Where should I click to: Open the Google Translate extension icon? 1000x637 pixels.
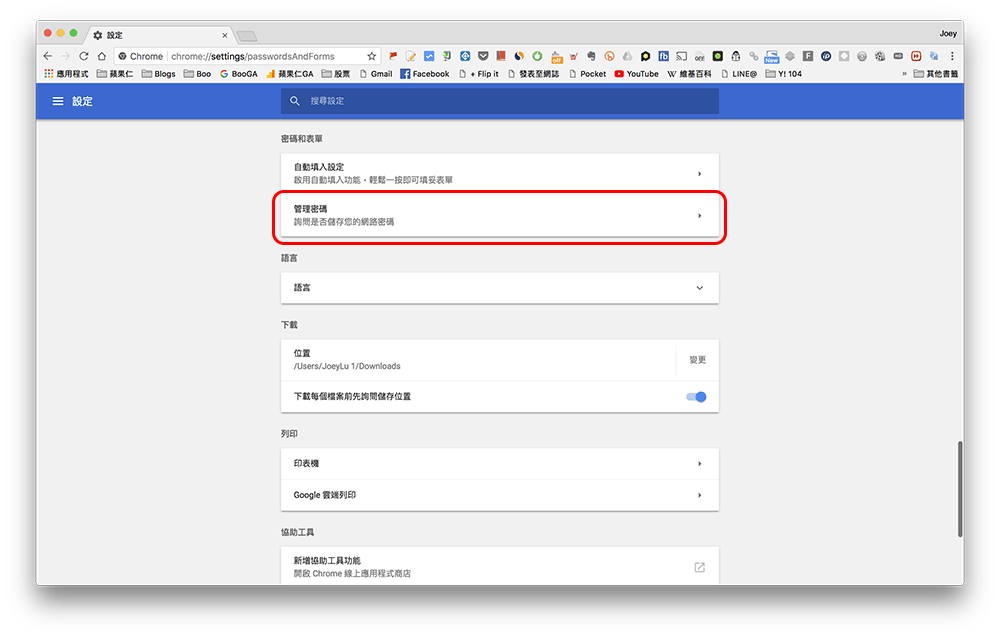coord(934,56)
